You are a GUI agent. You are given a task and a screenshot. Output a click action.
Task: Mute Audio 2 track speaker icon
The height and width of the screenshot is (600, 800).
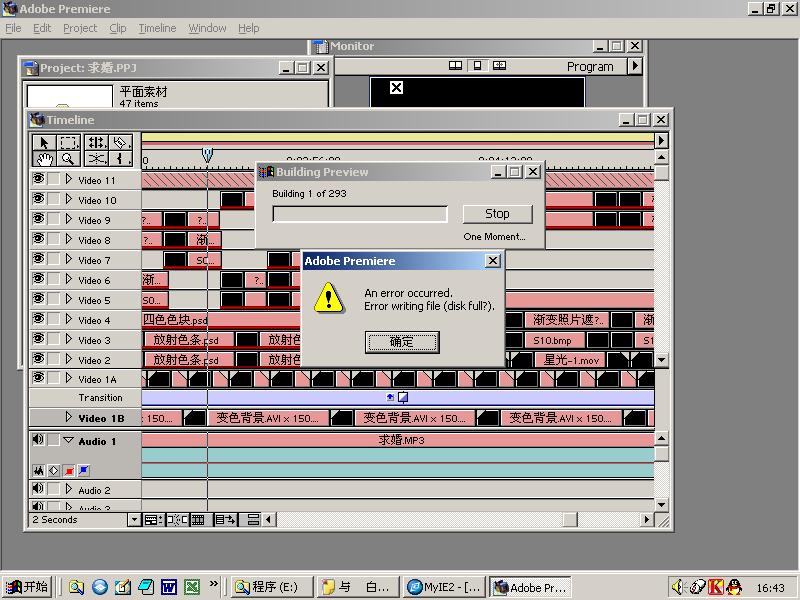(38, 489)
